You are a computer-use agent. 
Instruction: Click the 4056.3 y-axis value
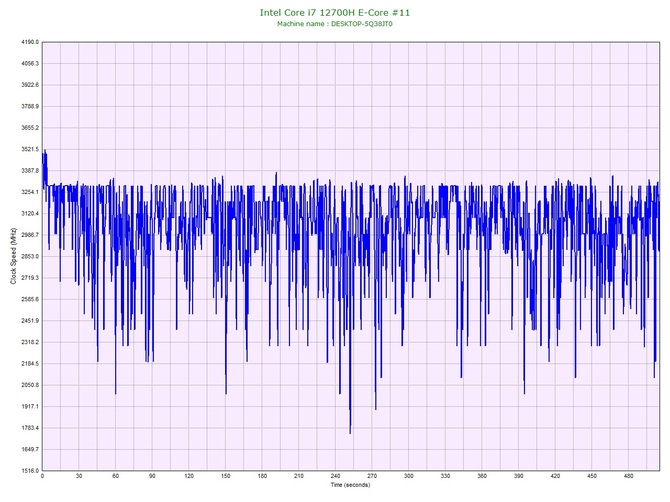click(x=30, y=64)
